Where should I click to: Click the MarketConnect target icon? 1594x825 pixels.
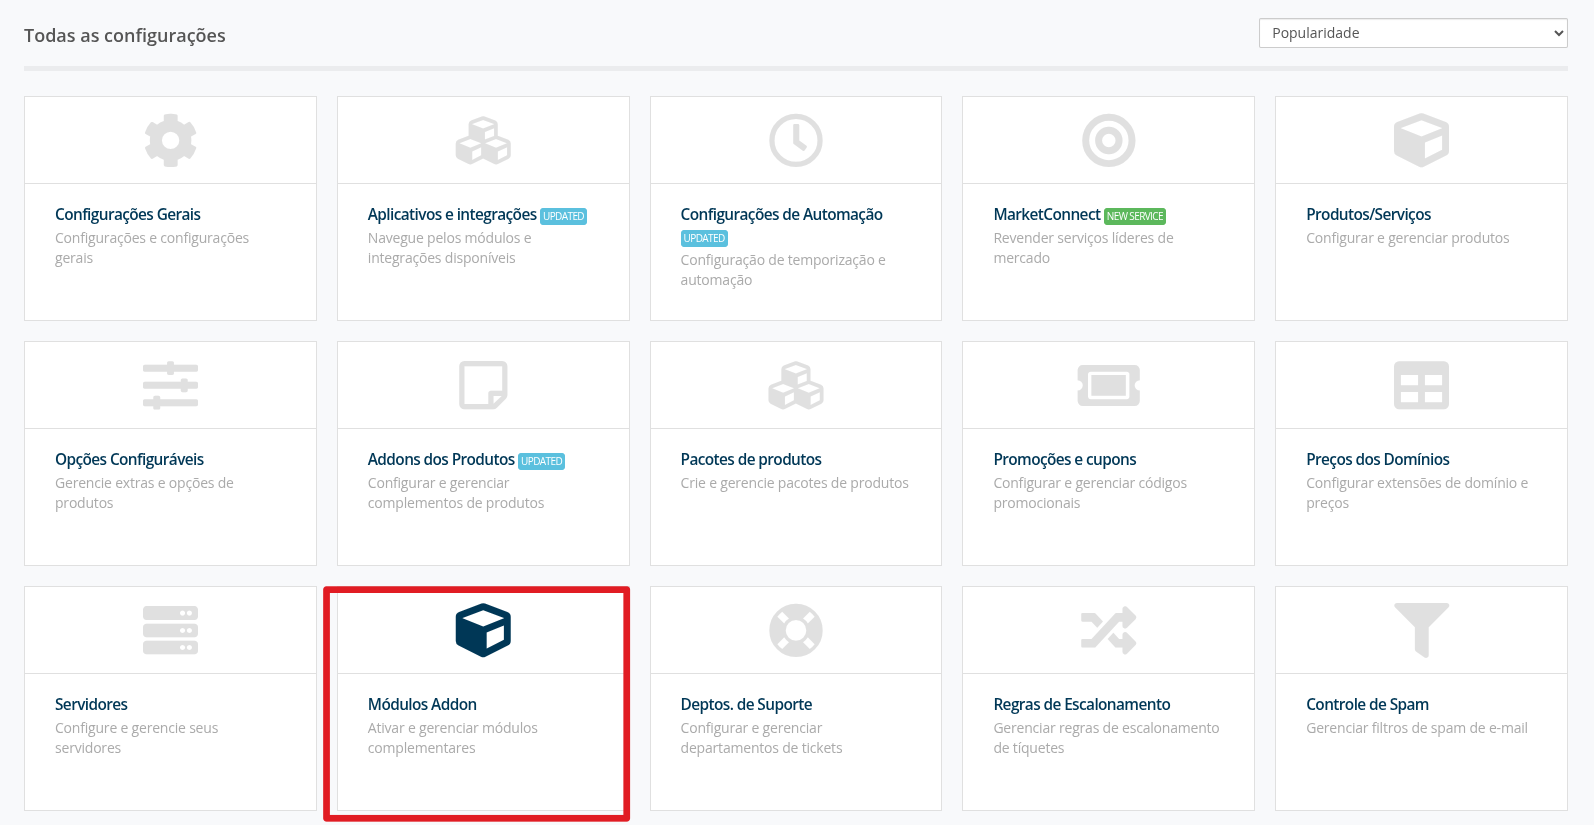coord(1108,140)
